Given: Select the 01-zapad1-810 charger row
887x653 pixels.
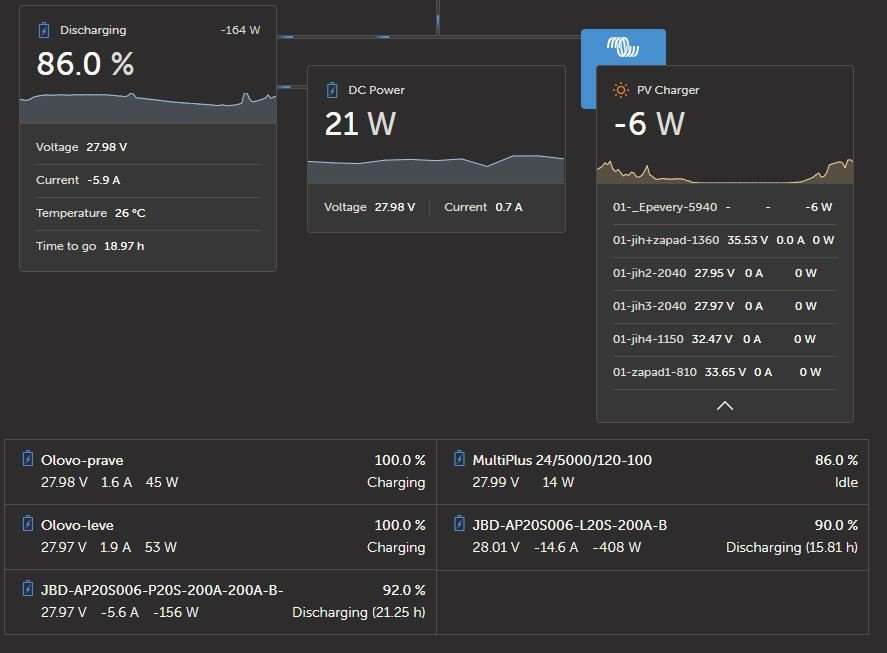Looking at the screenshot, I should pyautogui.click(x=725, y=372).
